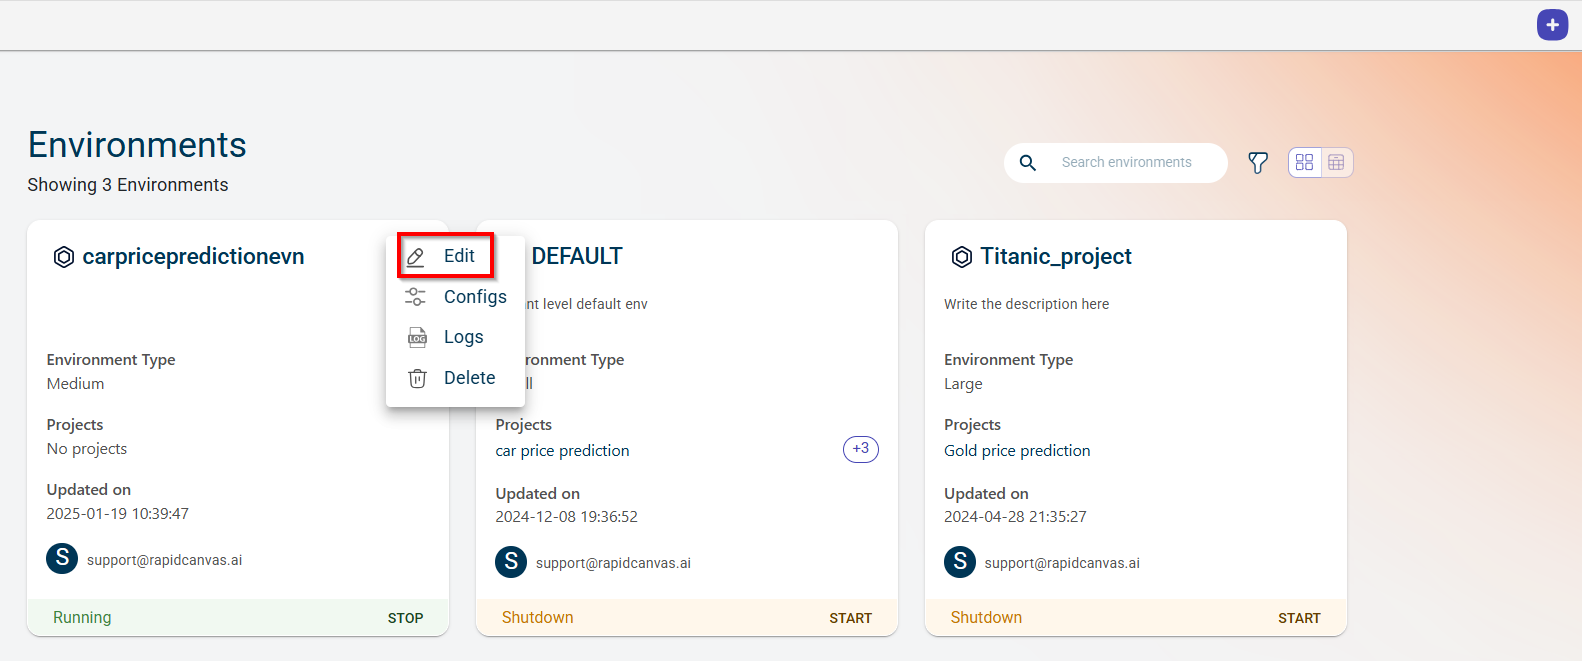Switch to table list view
The width and height of the screenshot is (1582, 661).
pyautogui.click(x=1336, y=163)
